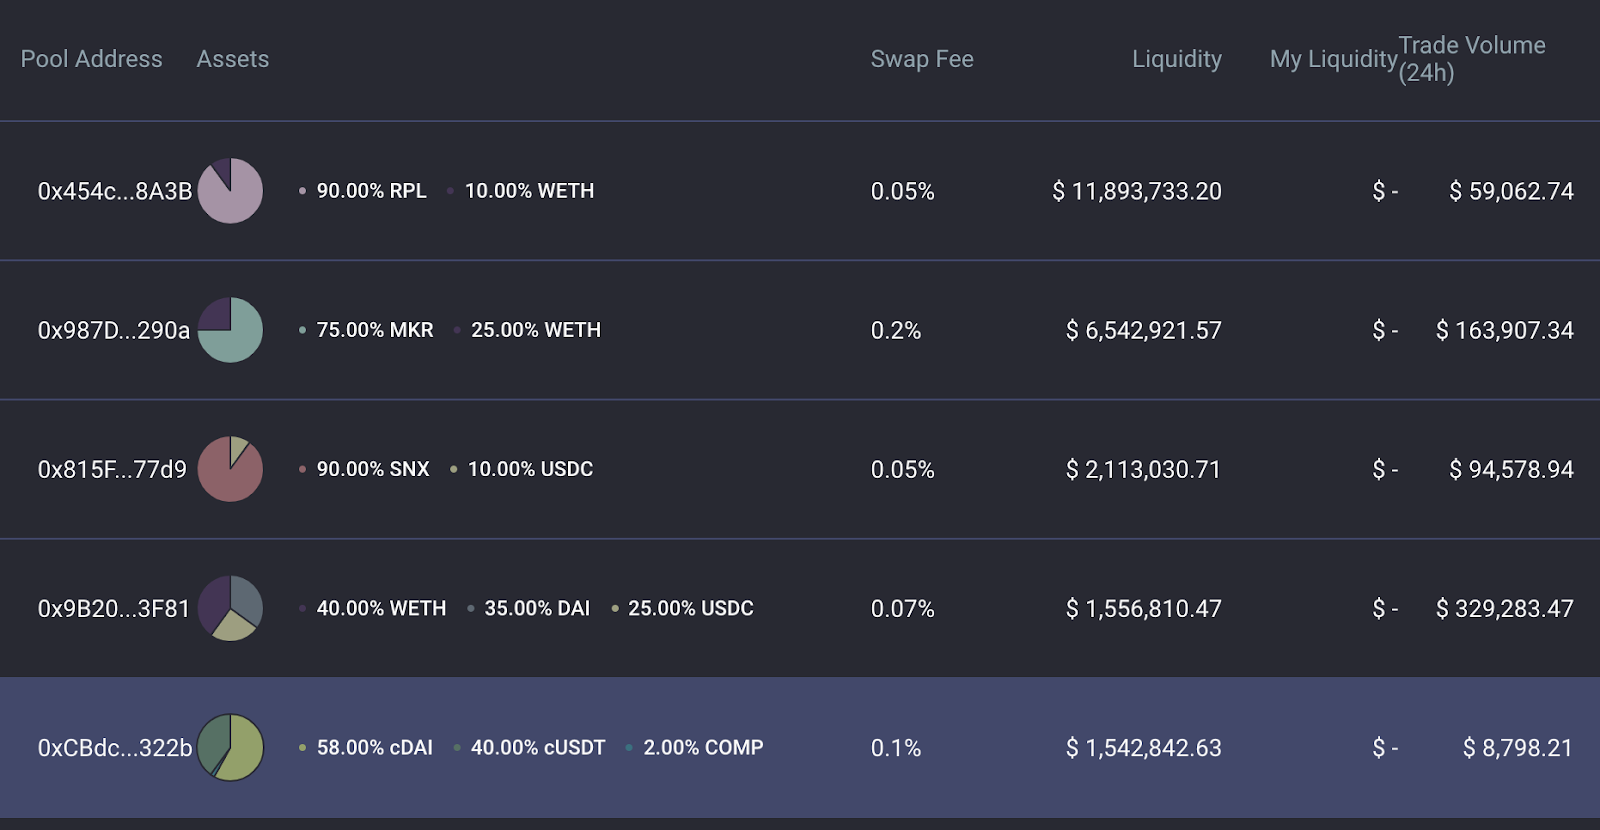Open pool address 0x987D...290a
The width and height of the screenshot is (1600, 830).
(113, 330)
